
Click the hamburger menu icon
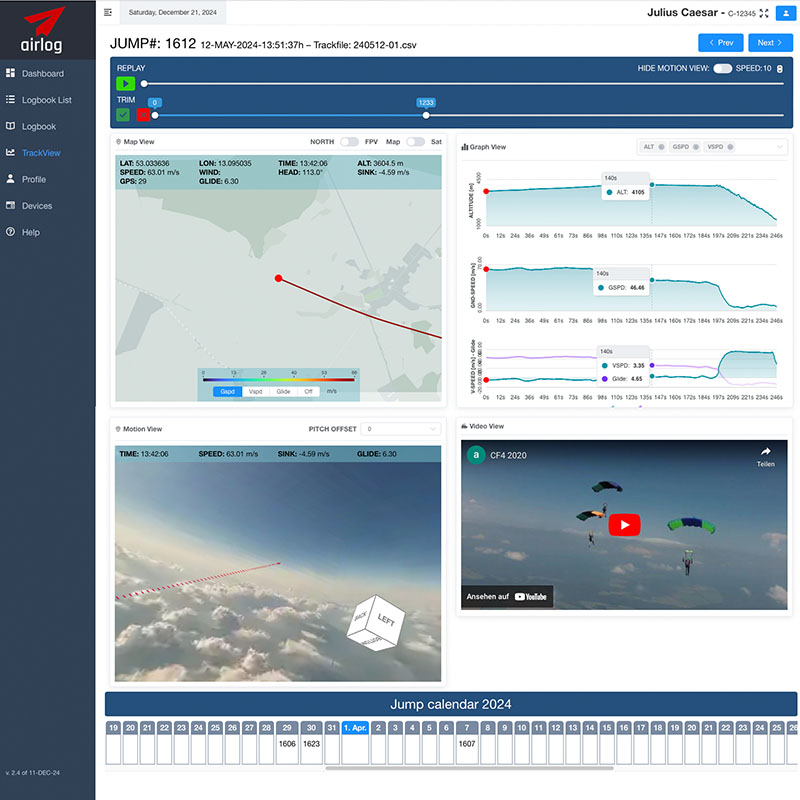(x=108, y=13)
